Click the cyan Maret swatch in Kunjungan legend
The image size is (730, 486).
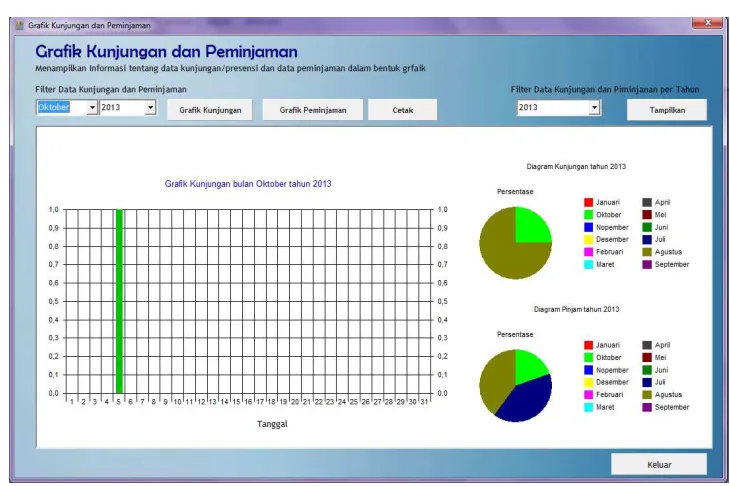(588, 264)
